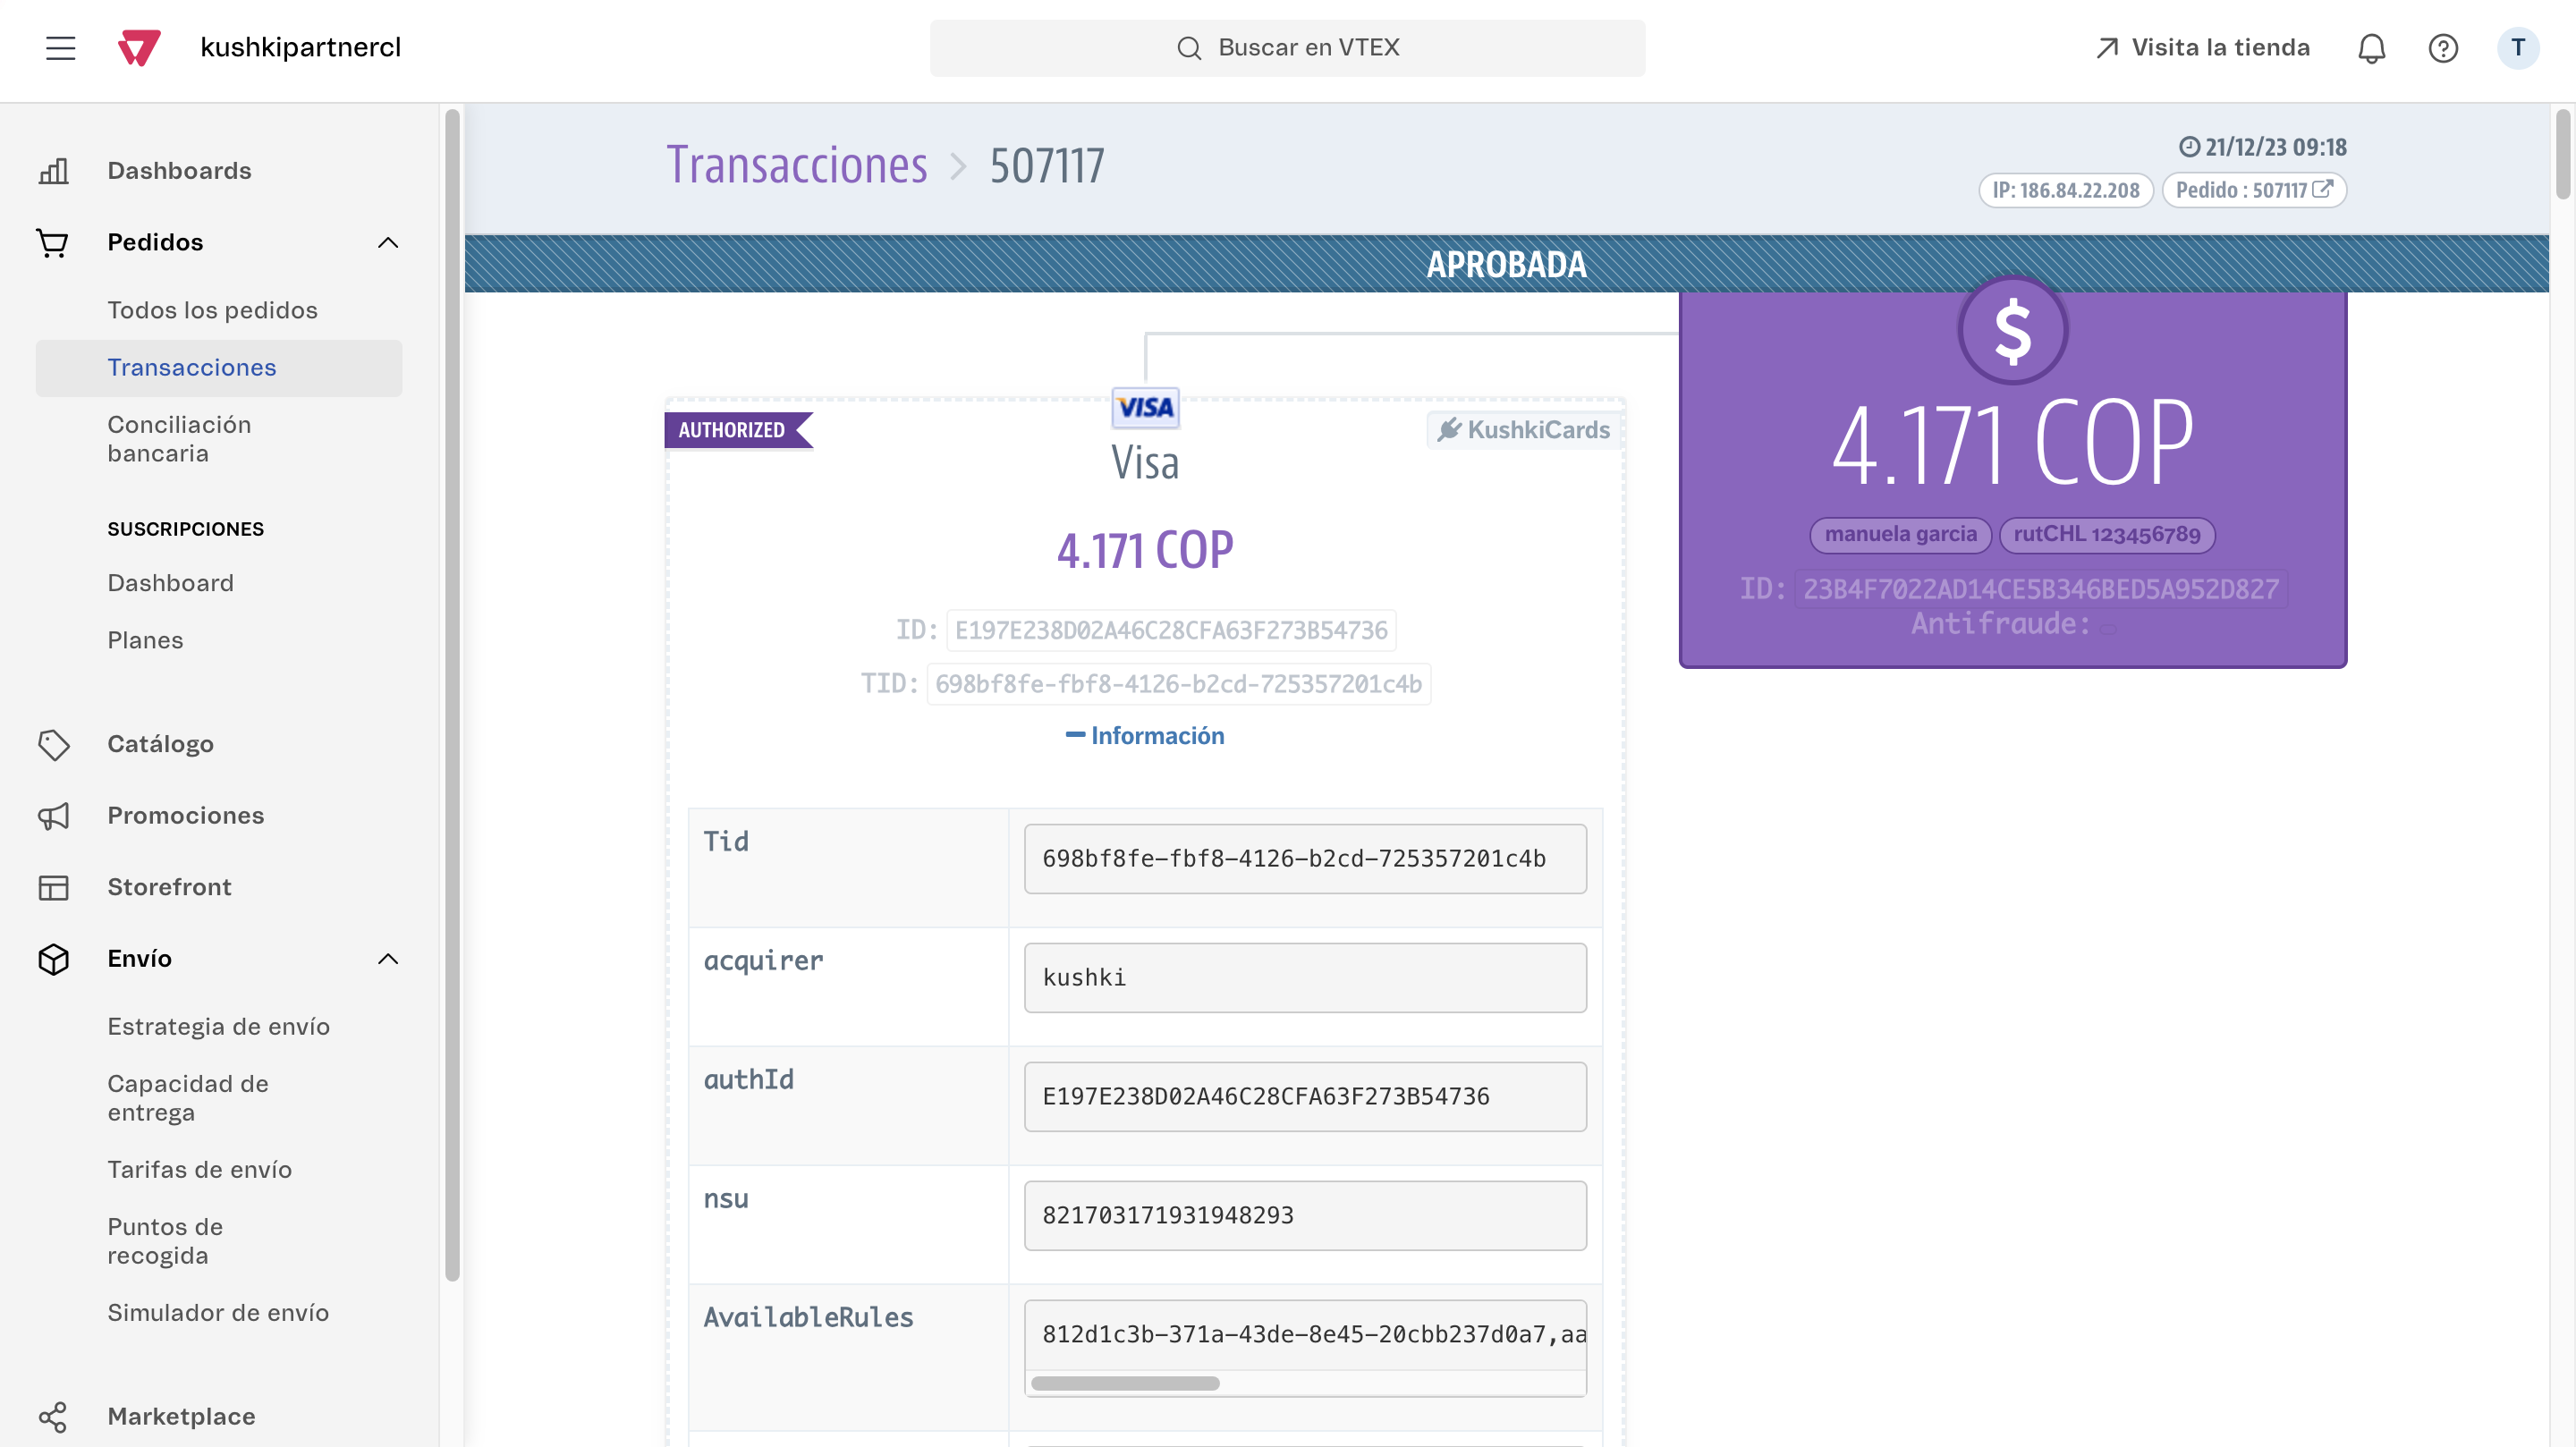This screenshot has height=1447, width=2576.
Task: Open the user avatar T
Action: click(x=2518, y=48)
